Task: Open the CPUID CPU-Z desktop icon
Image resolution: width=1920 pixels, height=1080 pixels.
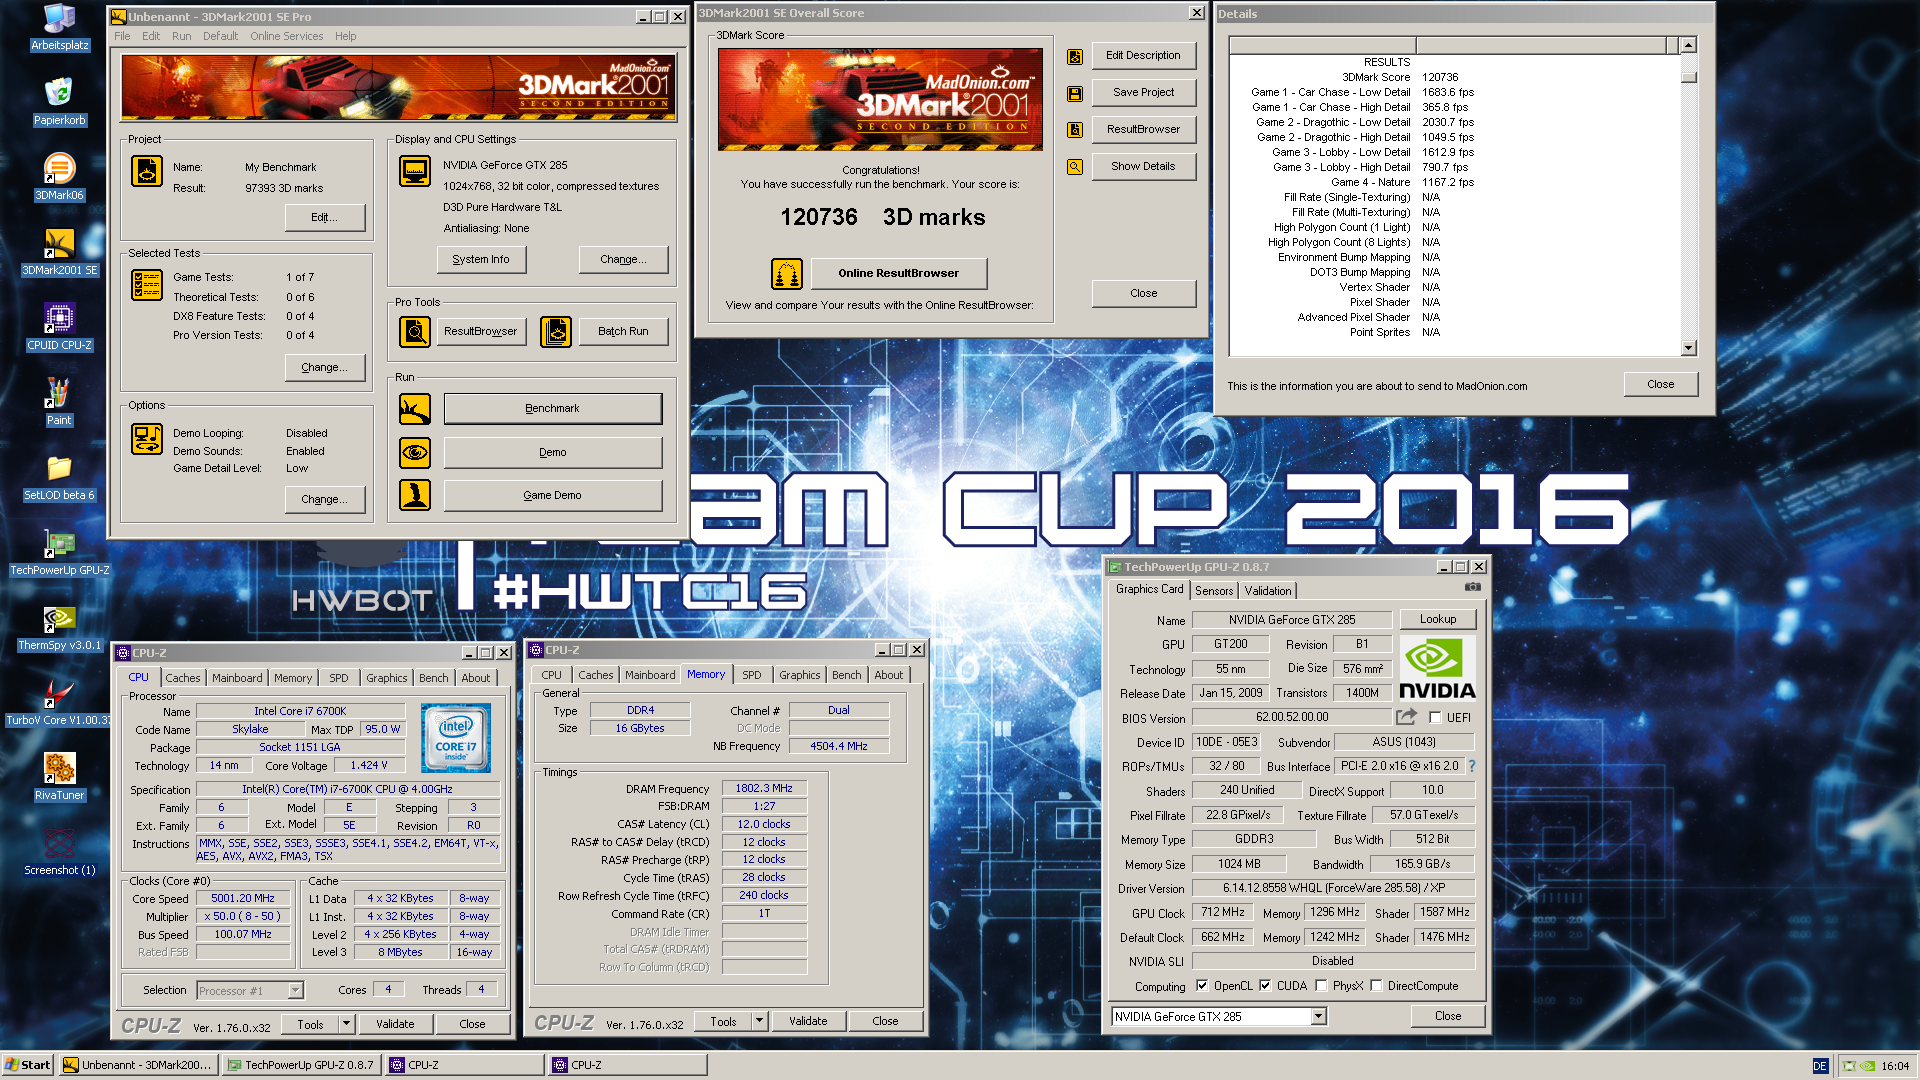Action: [x=59, y=326]
